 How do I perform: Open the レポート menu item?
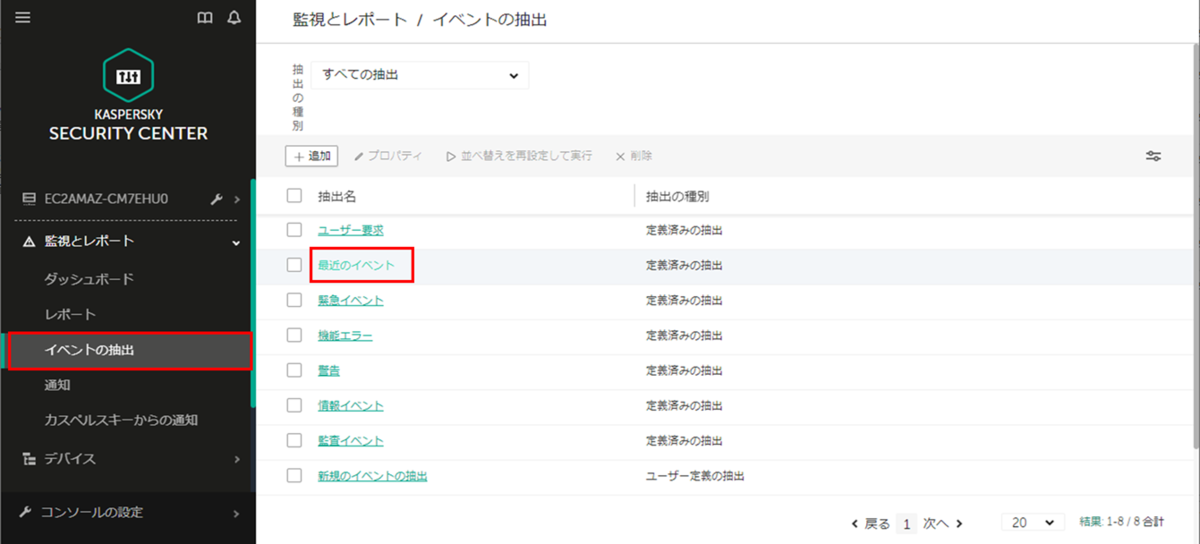pyautogui.click(x=70, y=314)
